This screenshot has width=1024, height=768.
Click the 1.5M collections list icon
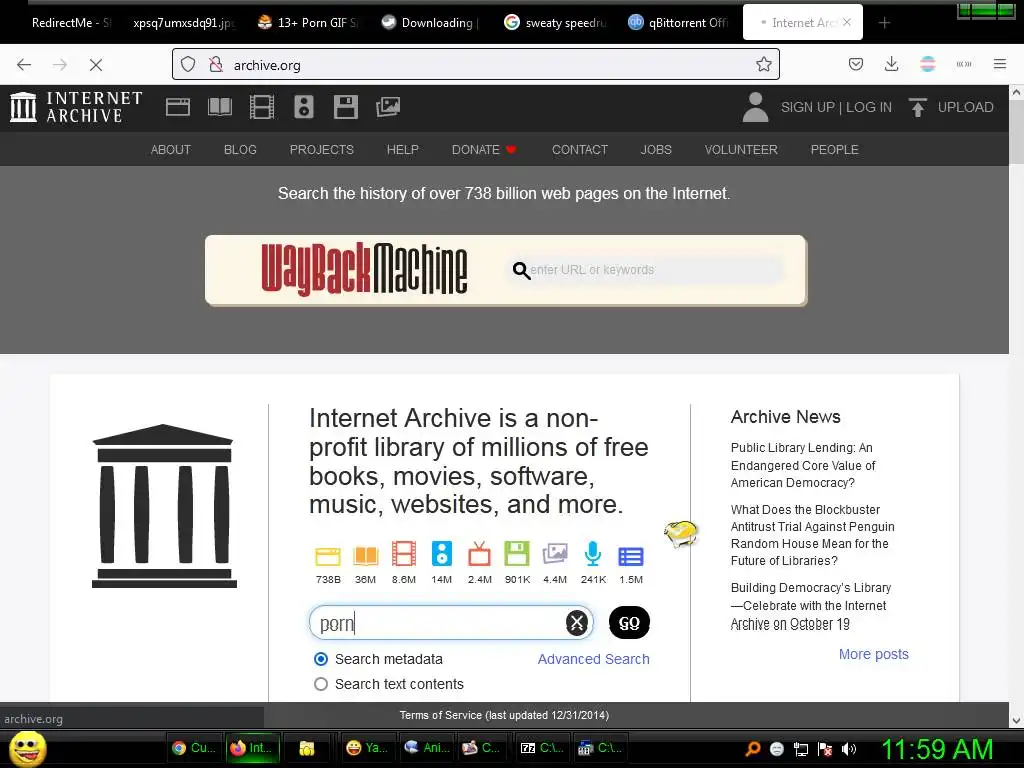pos(631,556)
